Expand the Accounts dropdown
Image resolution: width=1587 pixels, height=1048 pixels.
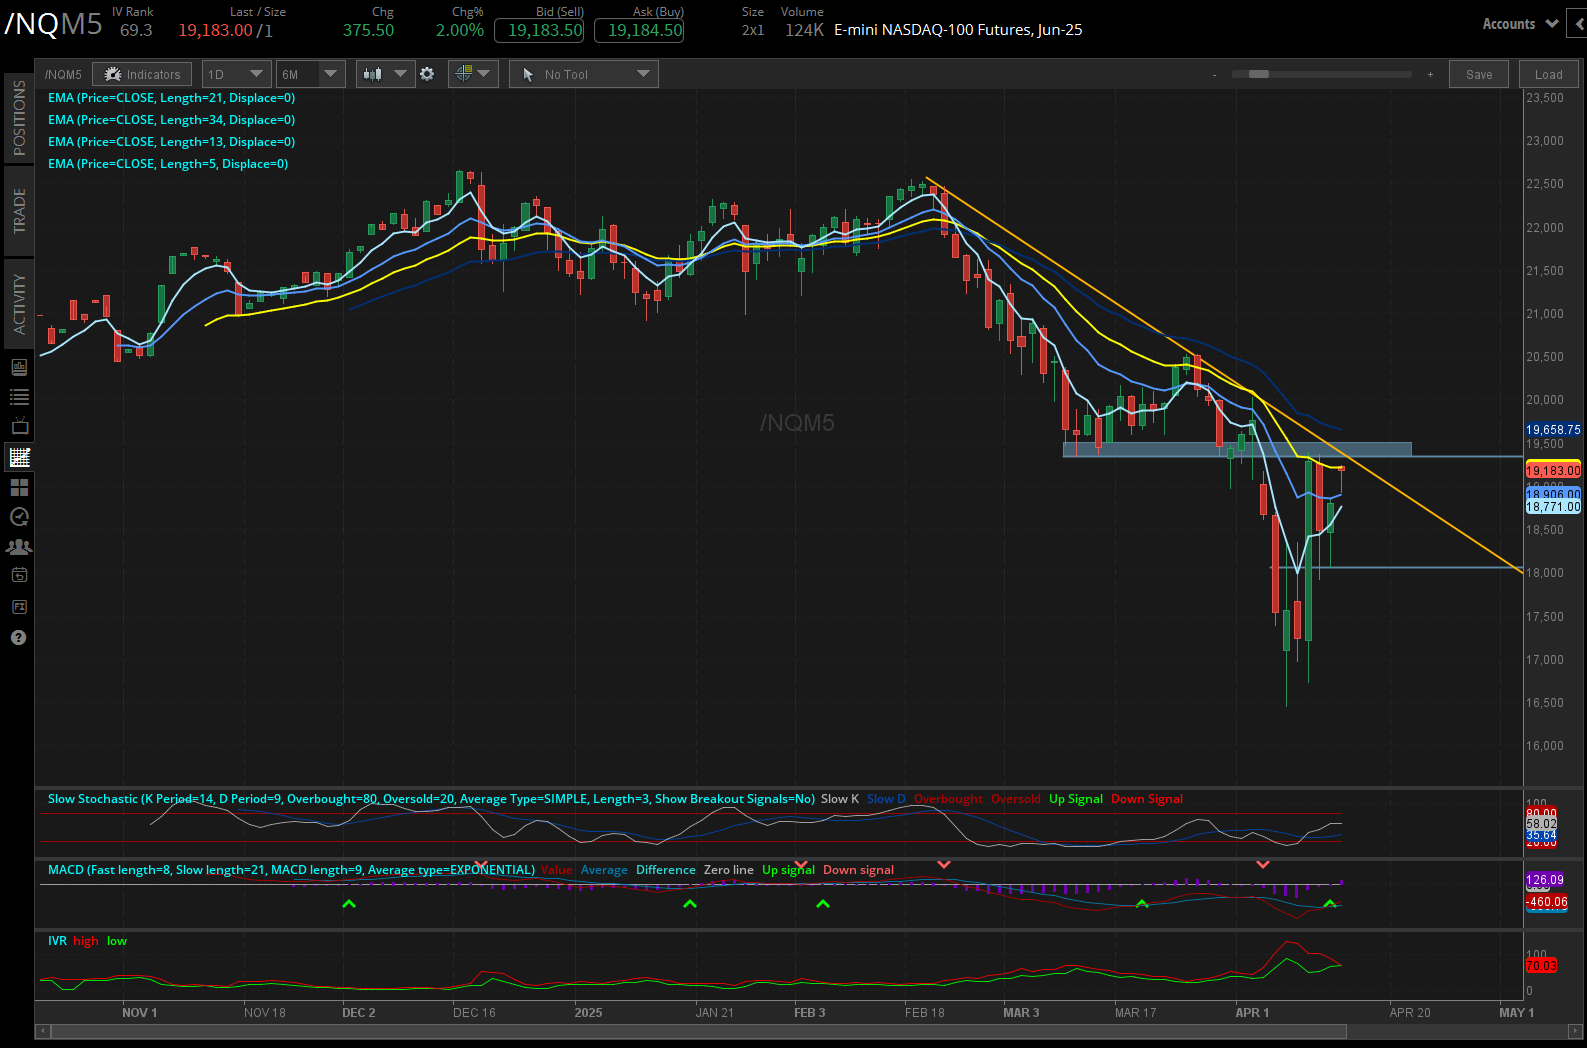pyautogui.click(x=1520, y=24)
